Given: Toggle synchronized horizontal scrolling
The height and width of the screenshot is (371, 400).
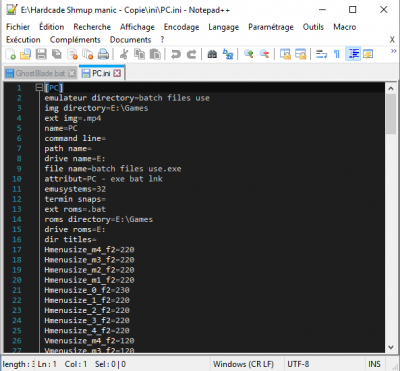Looking at the screenshot, I should tap(301, 54).
